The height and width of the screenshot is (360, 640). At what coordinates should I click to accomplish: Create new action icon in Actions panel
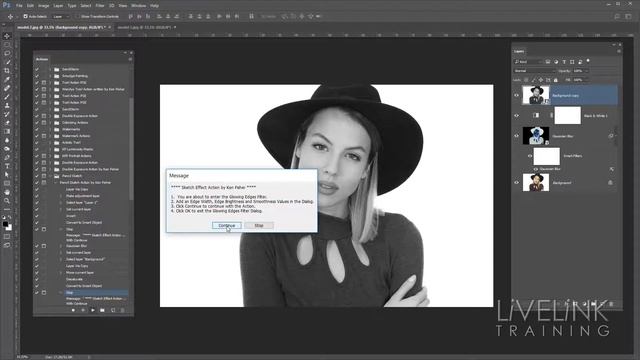113,310
